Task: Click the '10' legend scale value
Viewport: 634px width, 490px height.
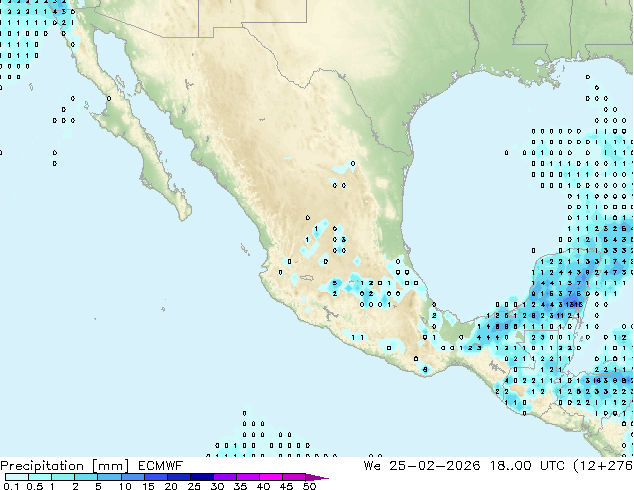Action: tap(125, 486)
